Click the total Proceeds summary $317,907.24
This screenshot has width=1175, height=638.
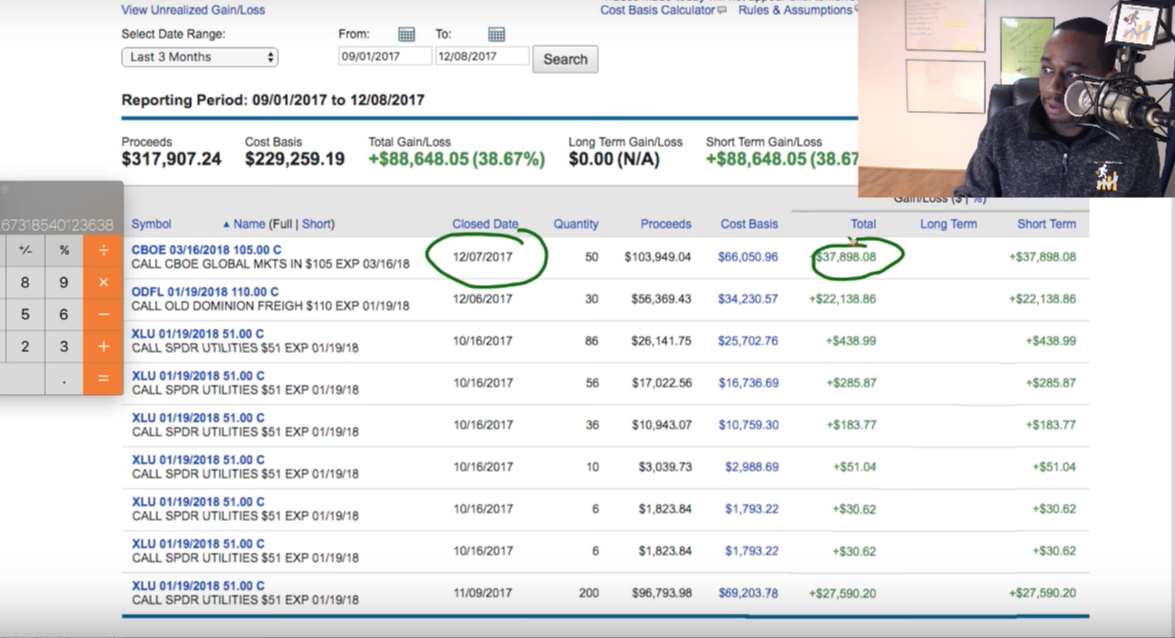(x=172, y=159)
